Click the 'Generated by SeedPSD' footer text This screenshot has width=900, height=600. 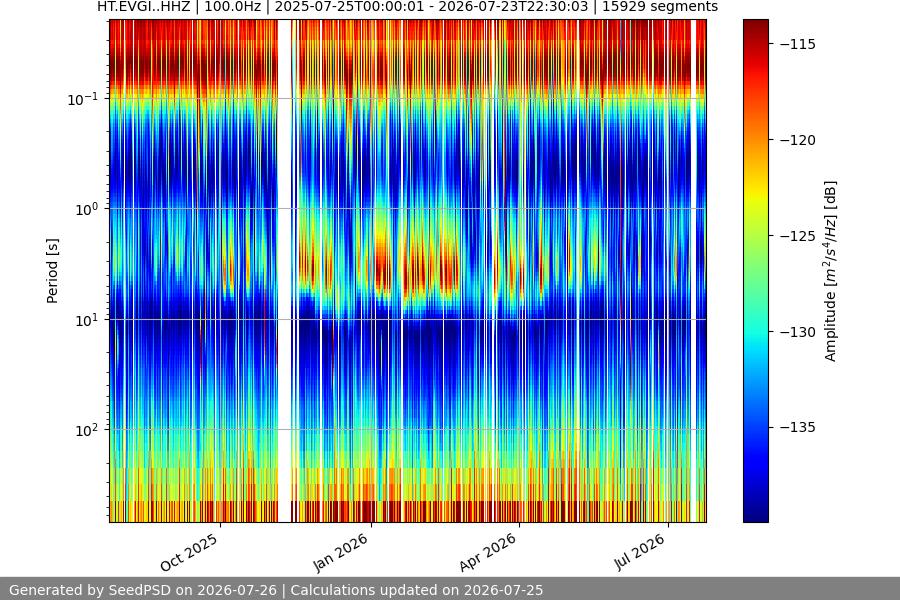coord(276,590)
